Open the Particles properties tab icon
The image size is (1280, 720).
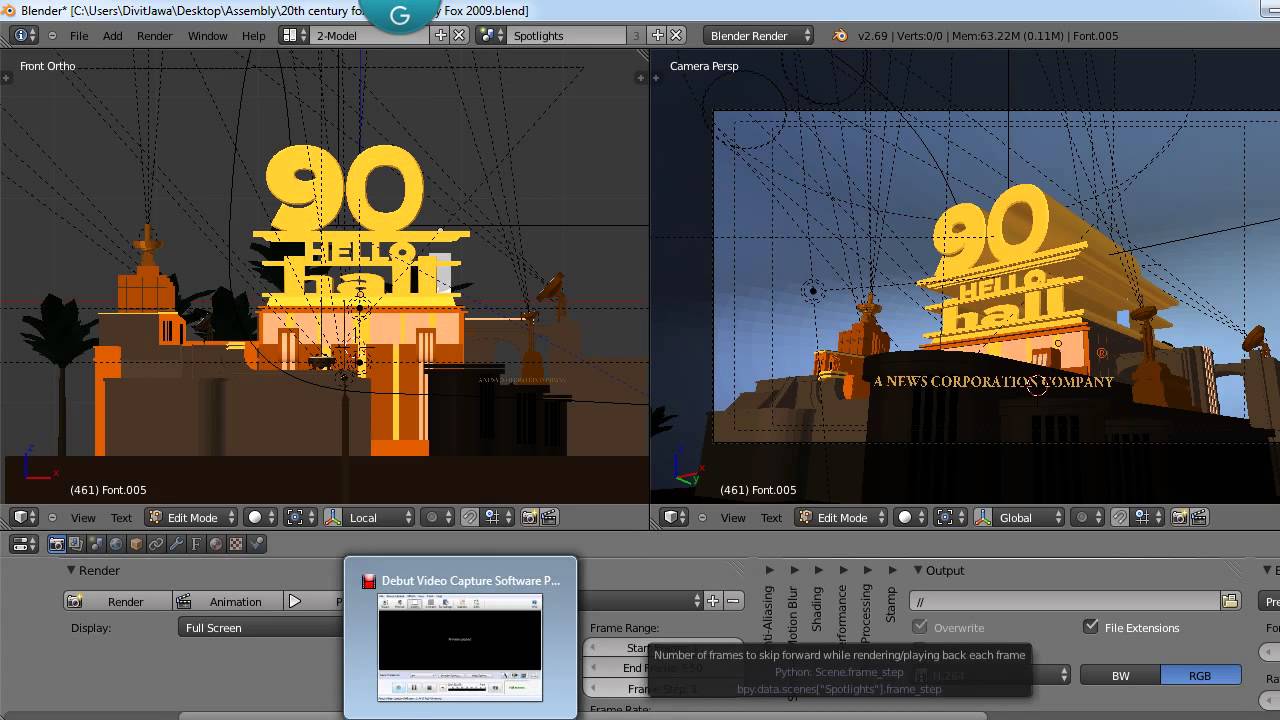coord(257,544)
